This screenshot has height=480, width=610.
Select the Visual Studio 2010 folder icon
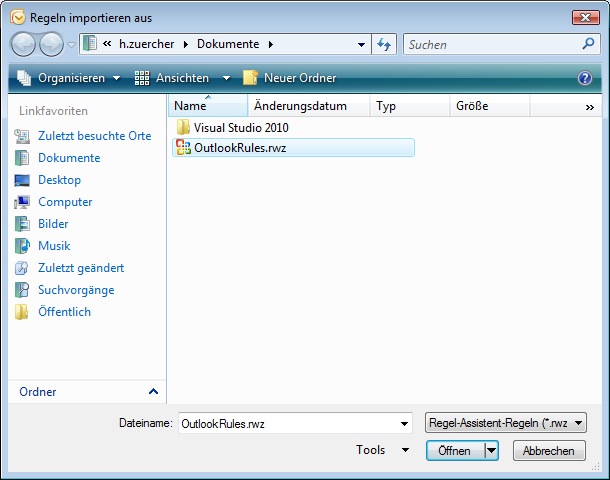183,127
